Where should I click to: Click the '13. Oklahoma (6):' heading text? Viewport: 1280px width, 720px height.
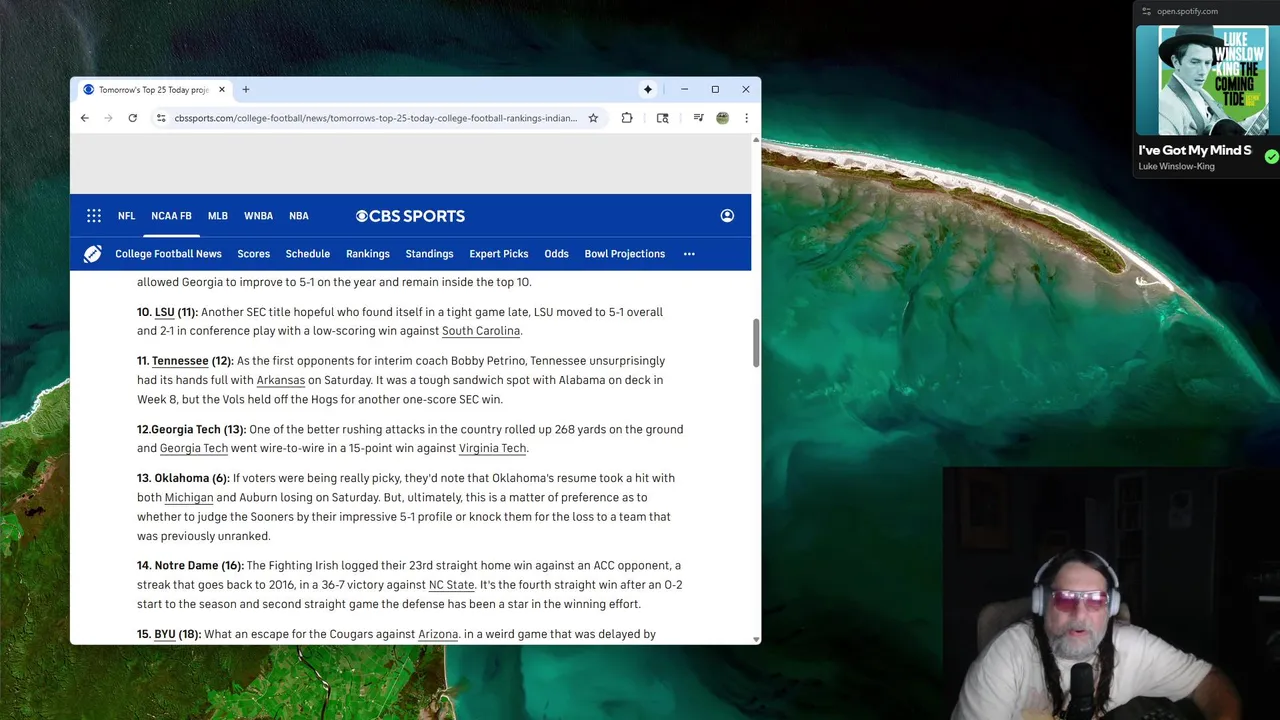pyautogui.click(x=183, y=478)
